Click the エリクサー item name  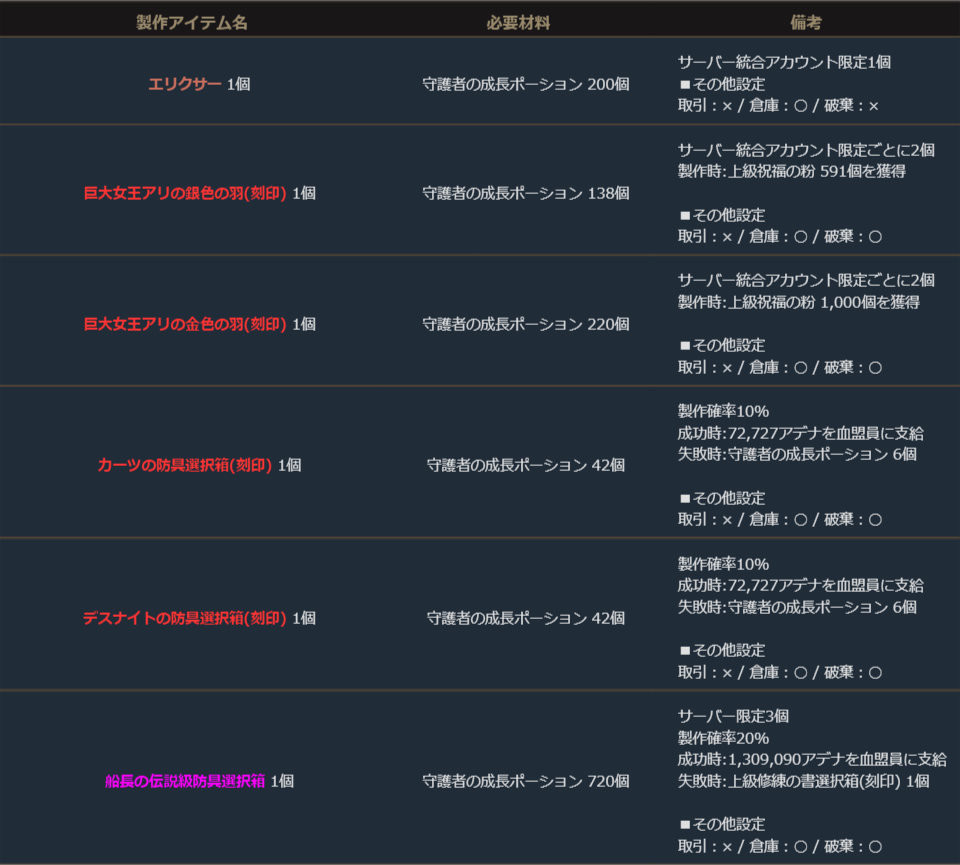pos(185,84)
